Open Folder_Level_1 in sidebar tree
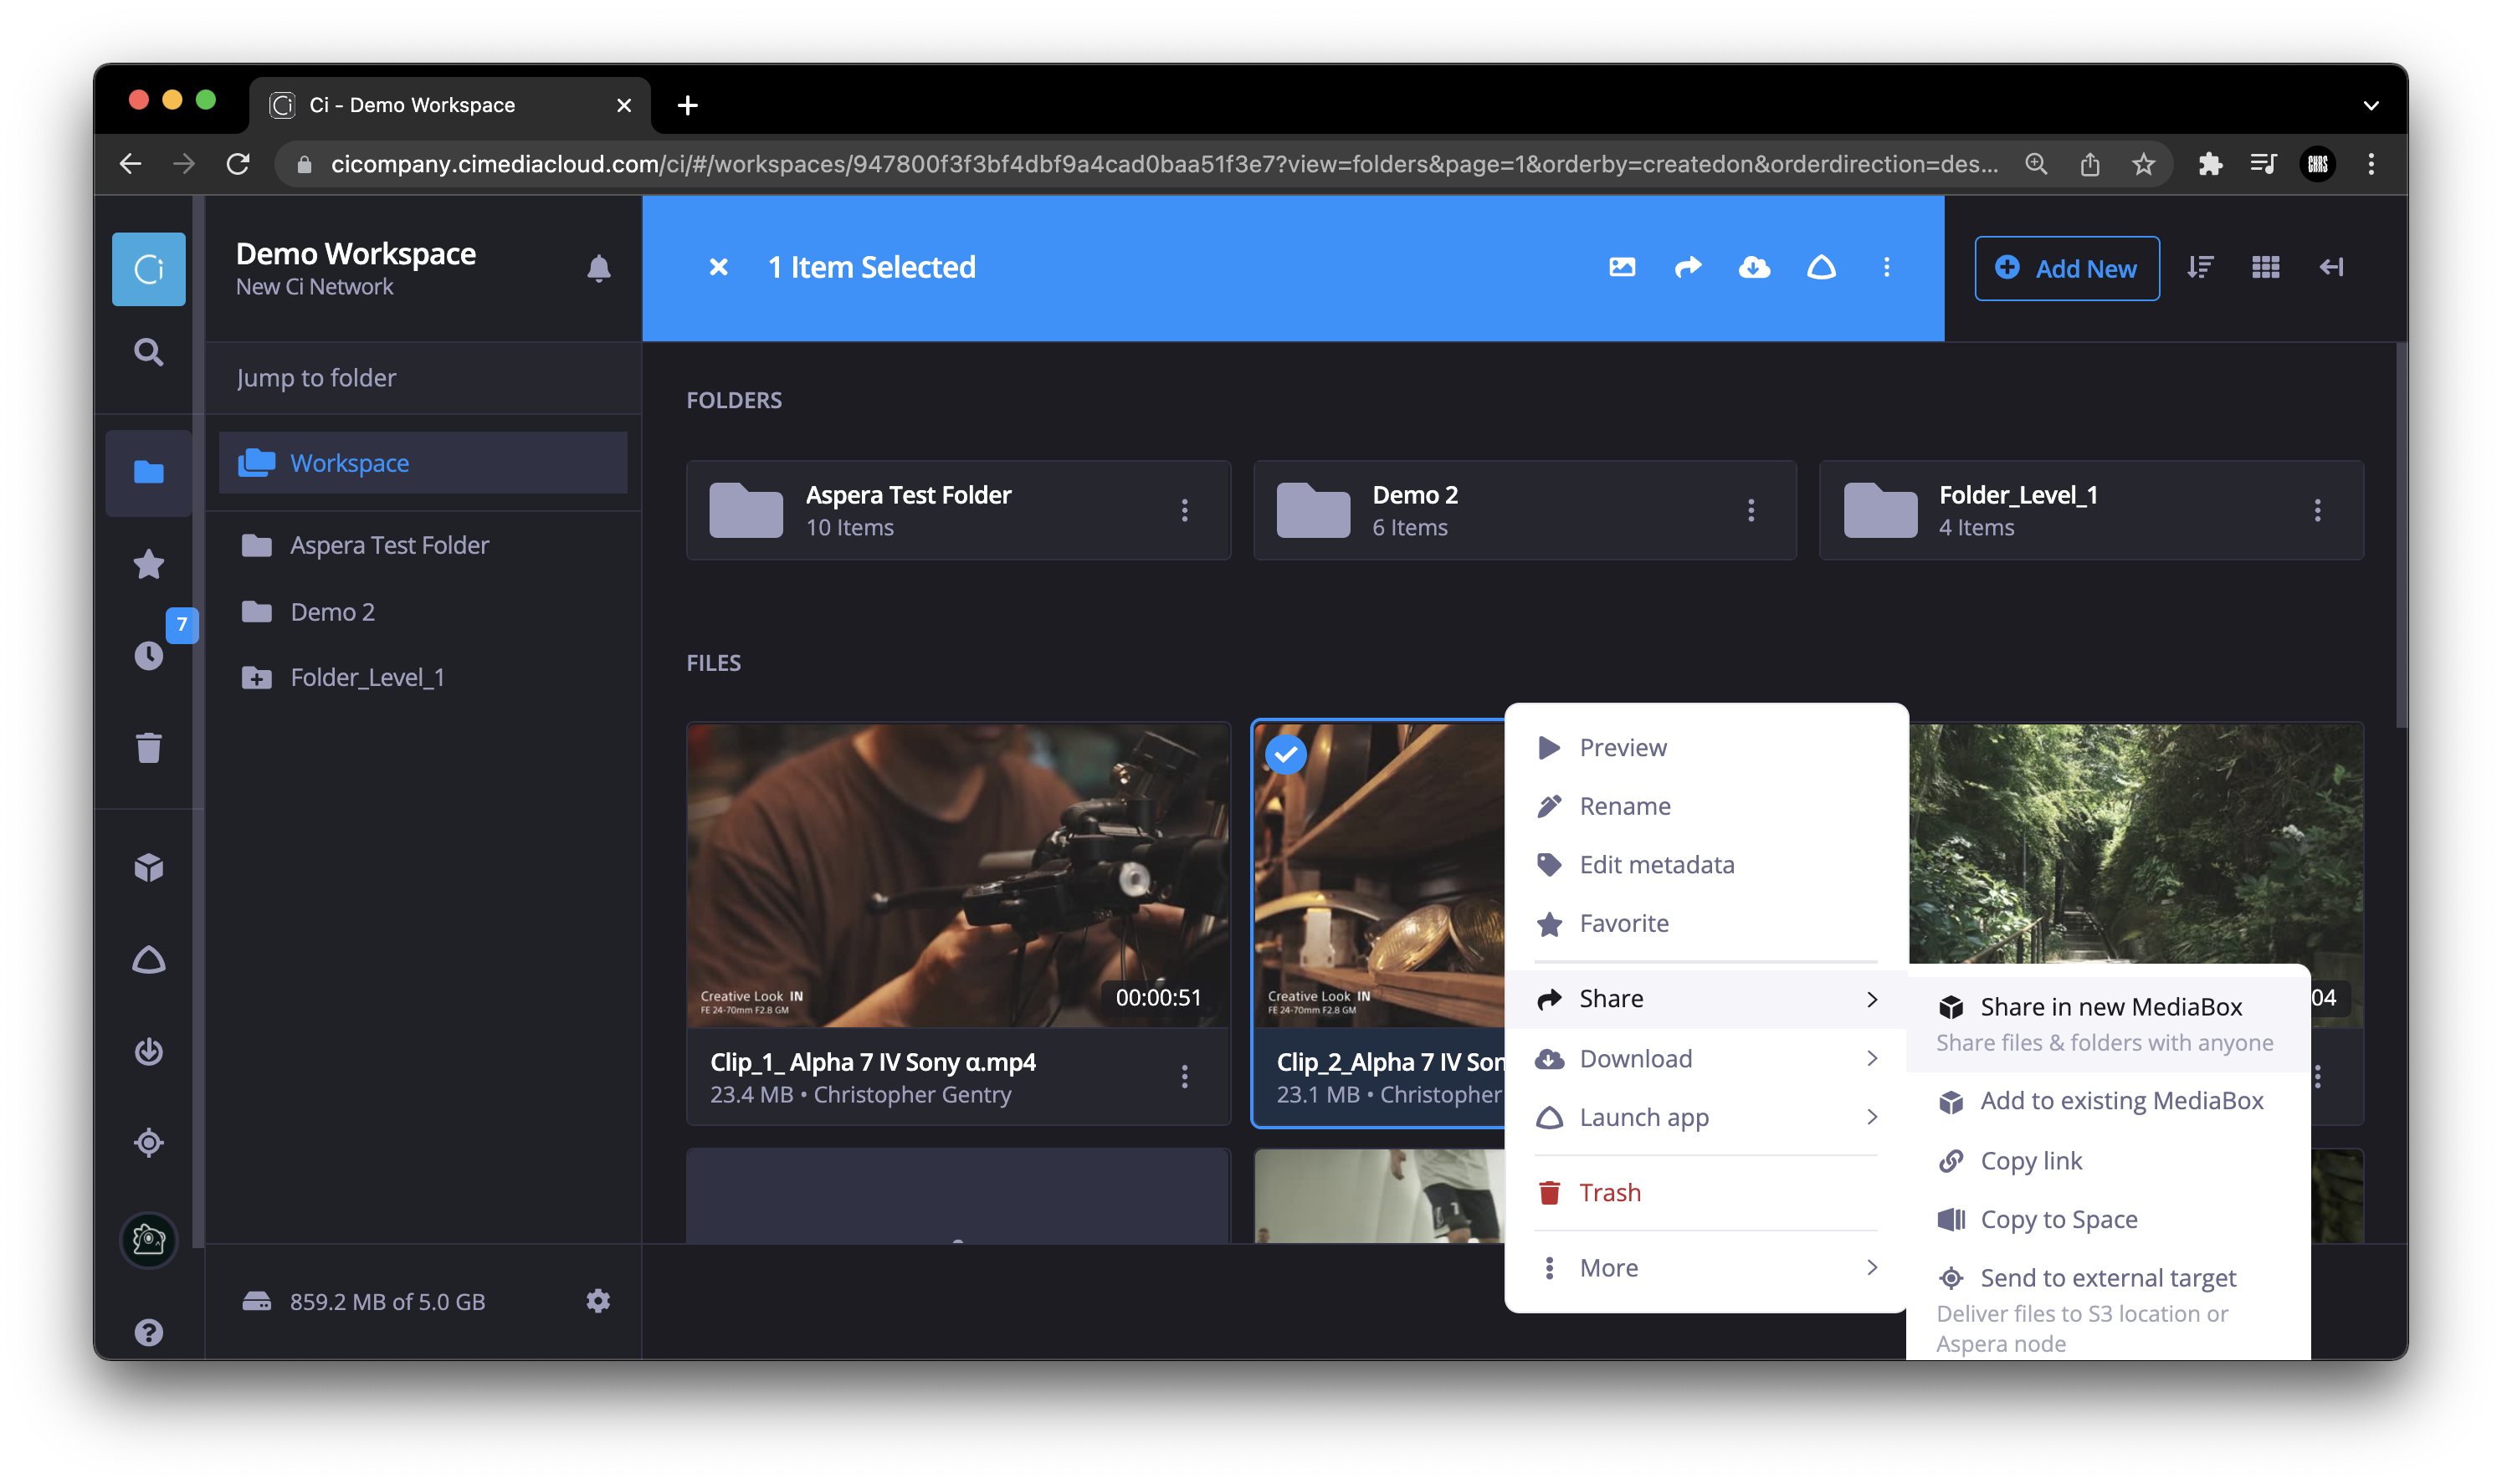 pos(422,677)
